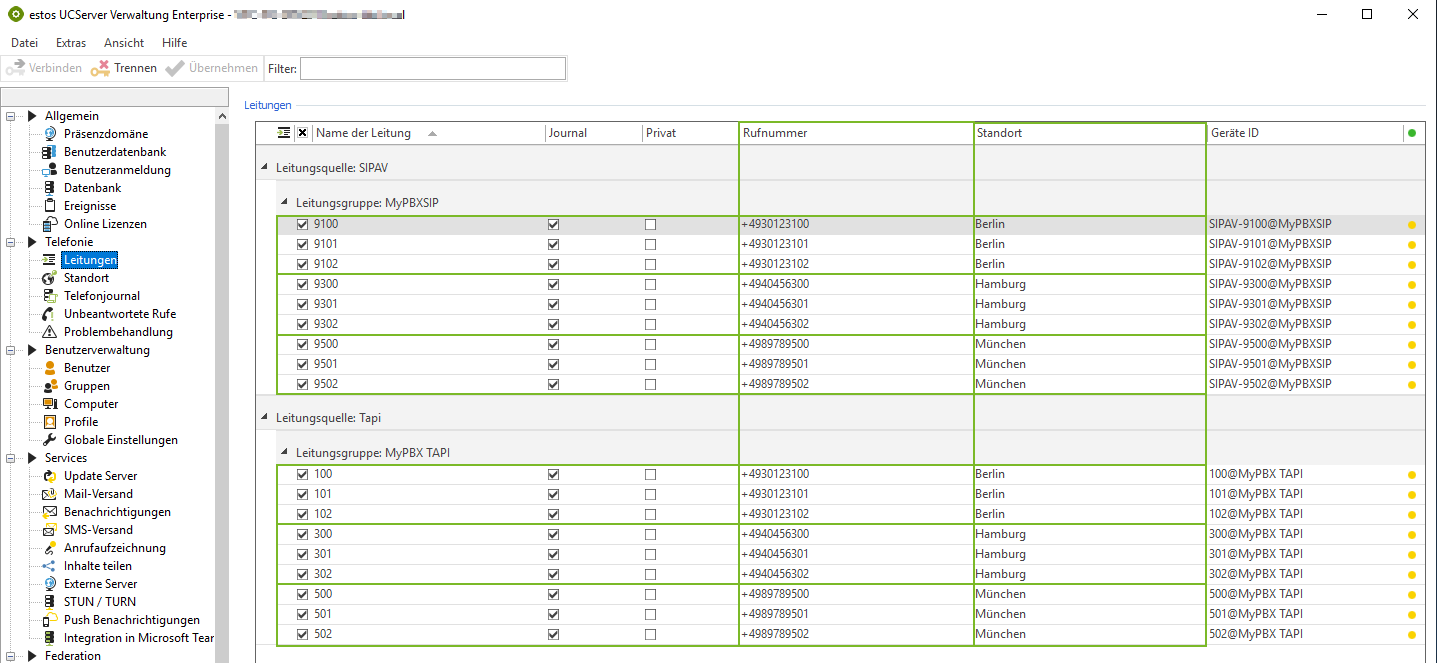Click the Globale Einstellungen wrench icon
Screen dimensions: 1437x663
point(50,440)
